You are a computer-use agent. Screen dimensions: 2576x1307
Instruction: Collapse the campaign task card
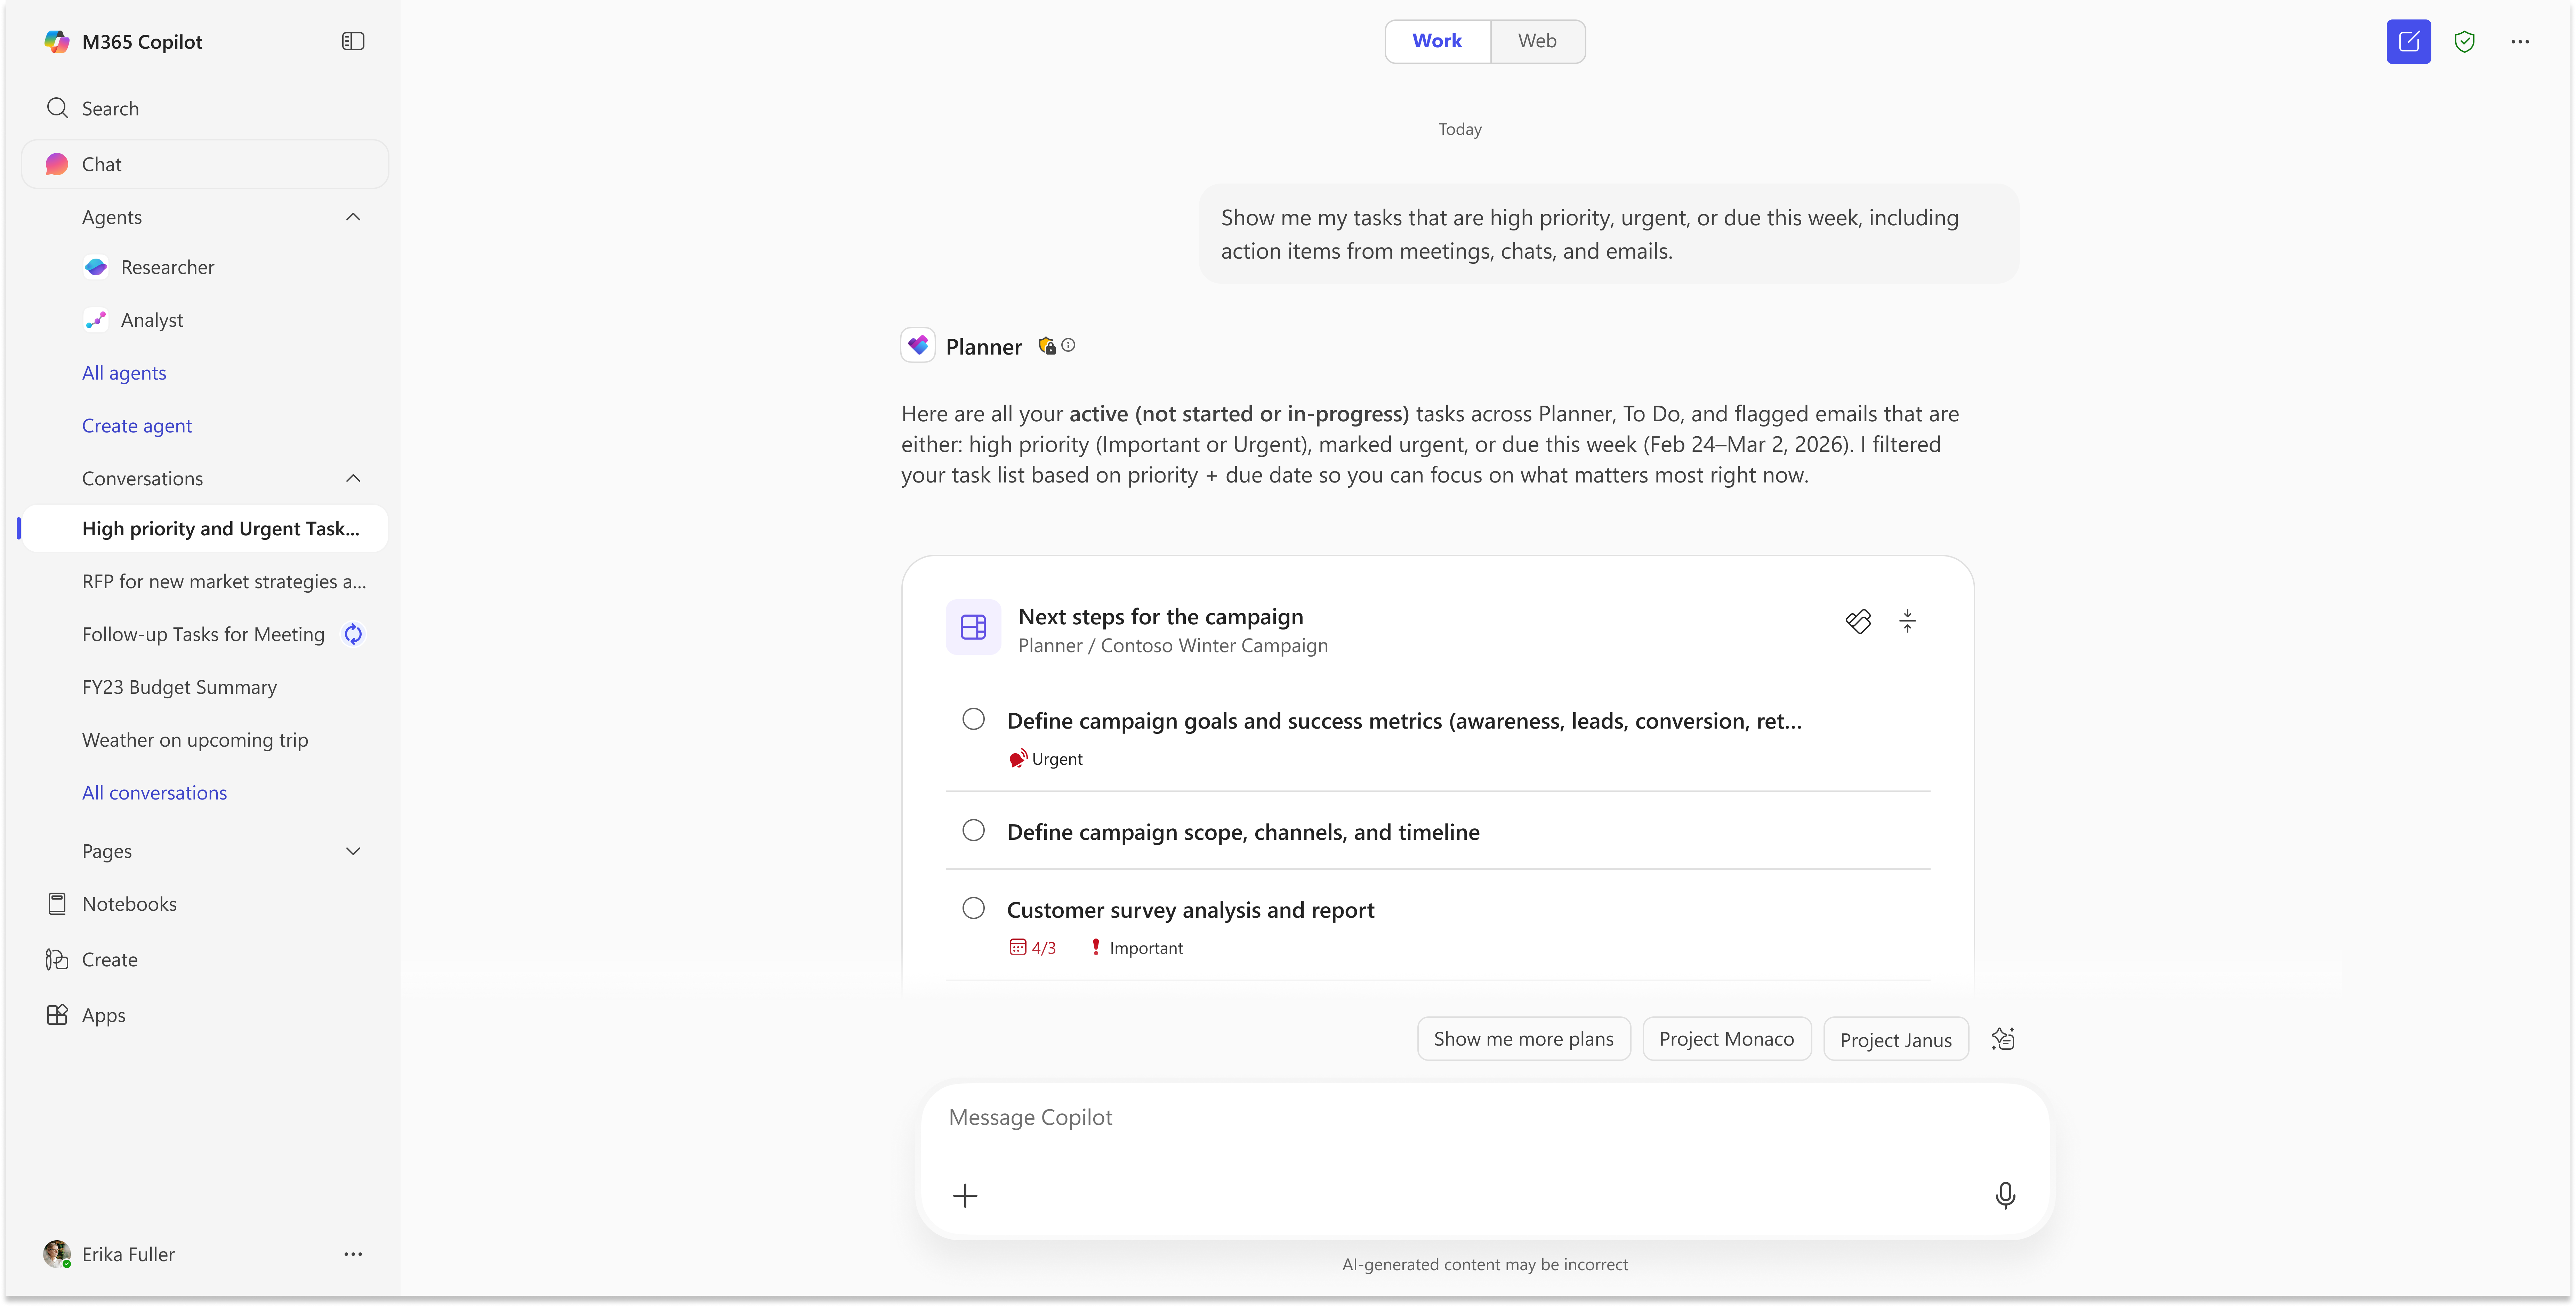point(1907,621)
